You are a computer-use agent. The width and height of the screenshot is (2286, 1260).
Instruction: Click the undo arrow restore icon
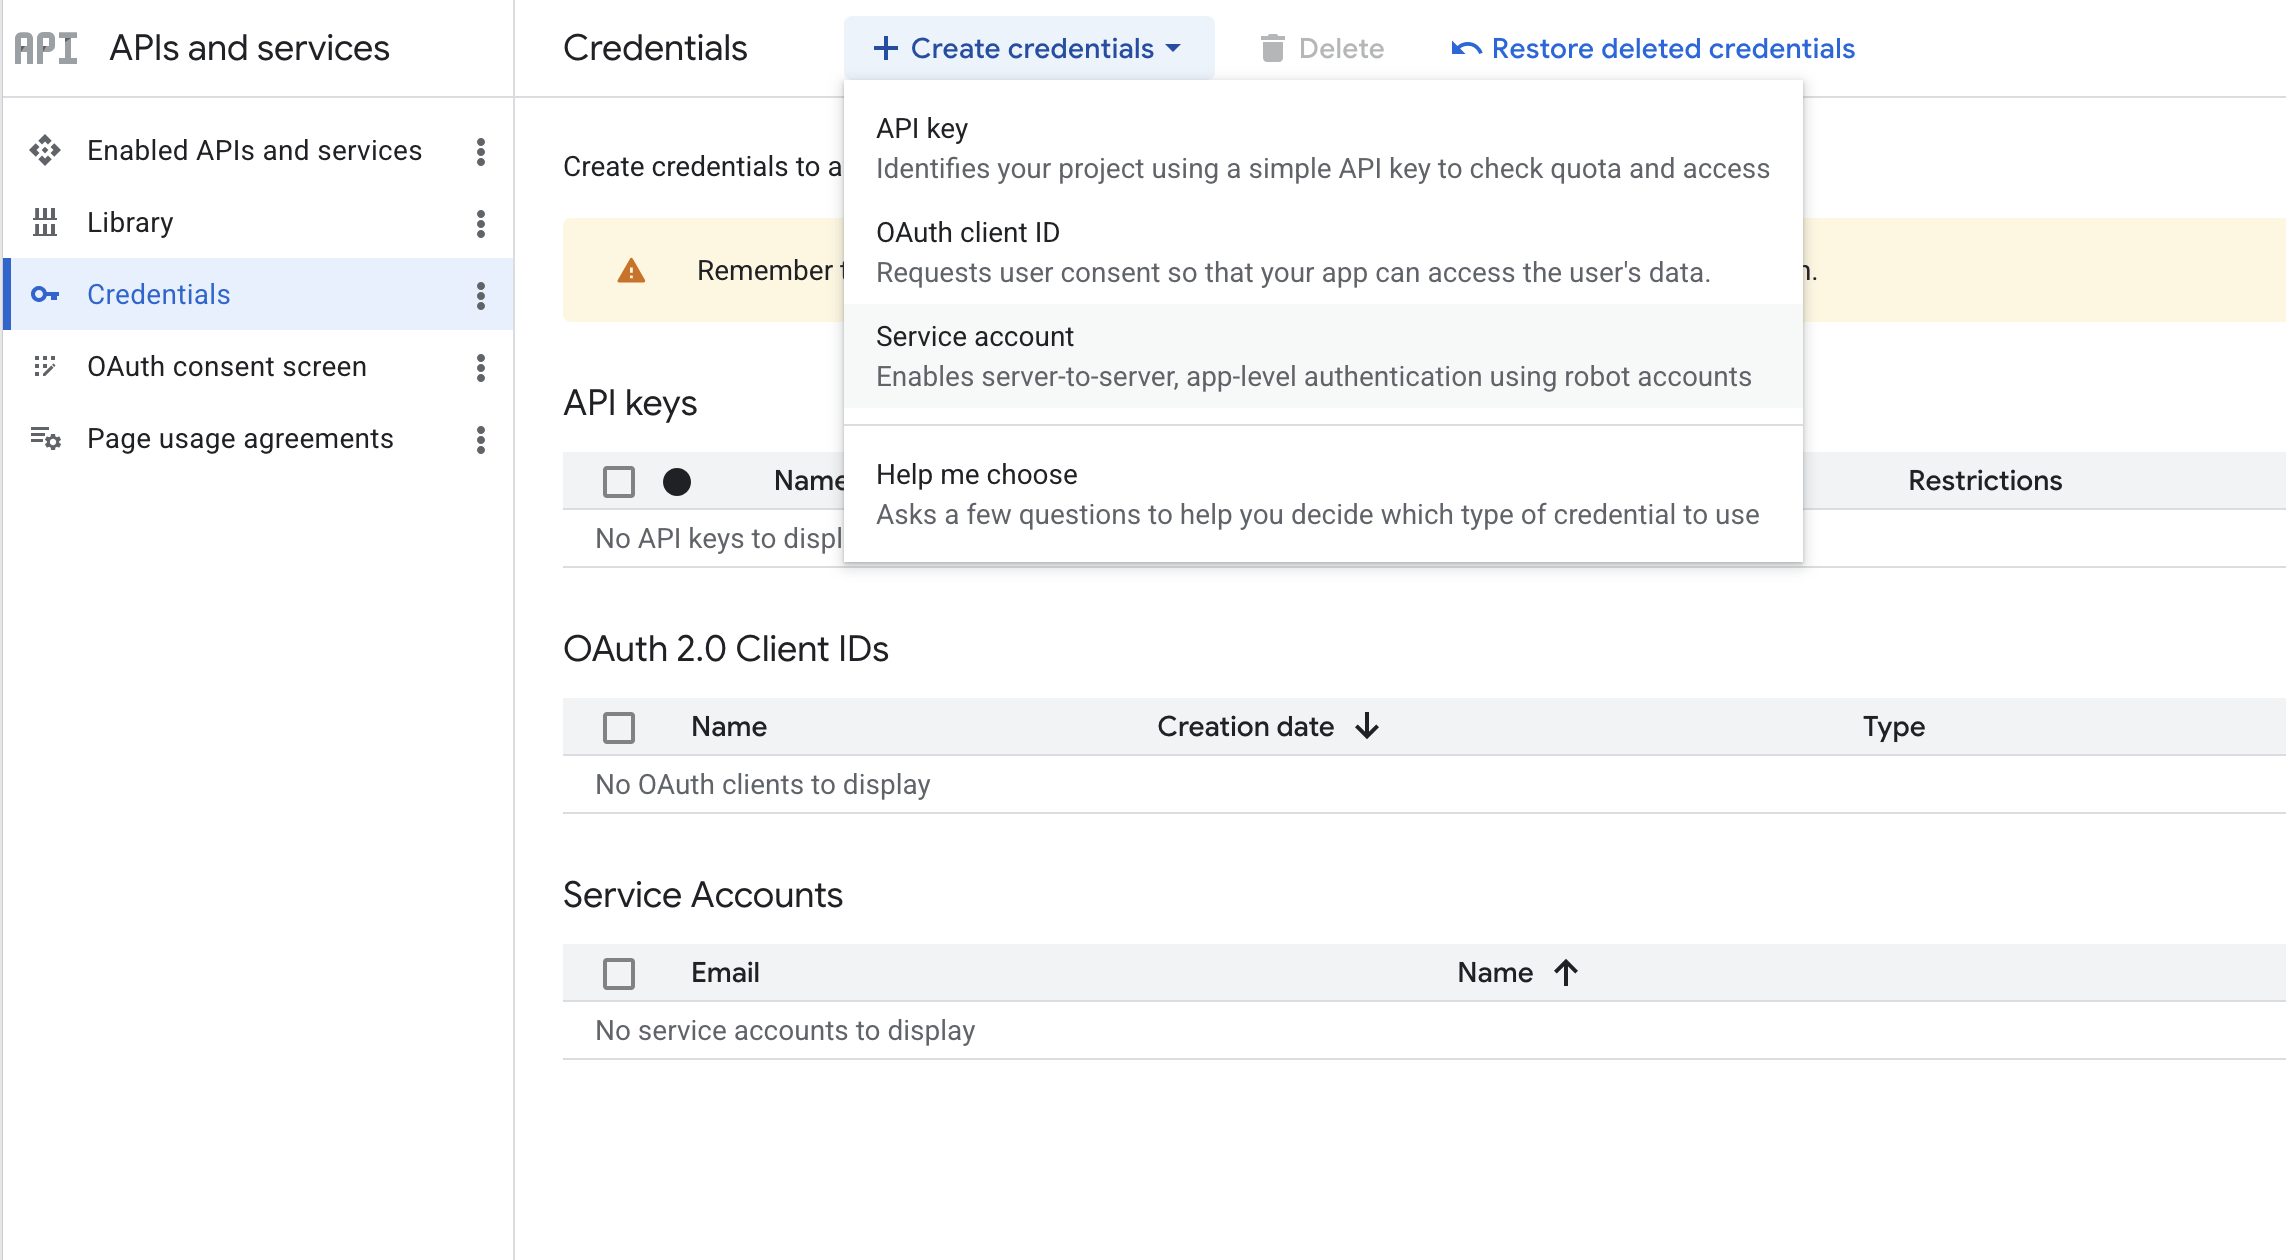point(1466,48)
